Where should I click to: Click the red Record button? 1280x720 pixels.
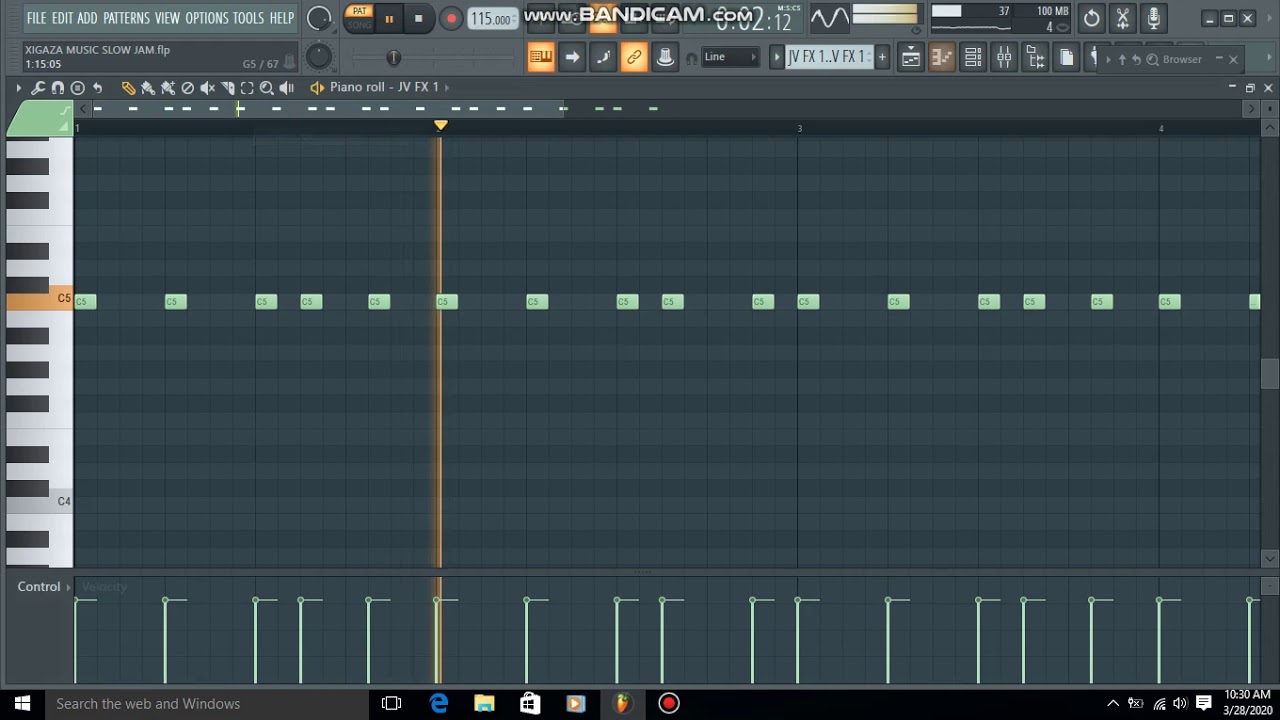coord(451,18)
